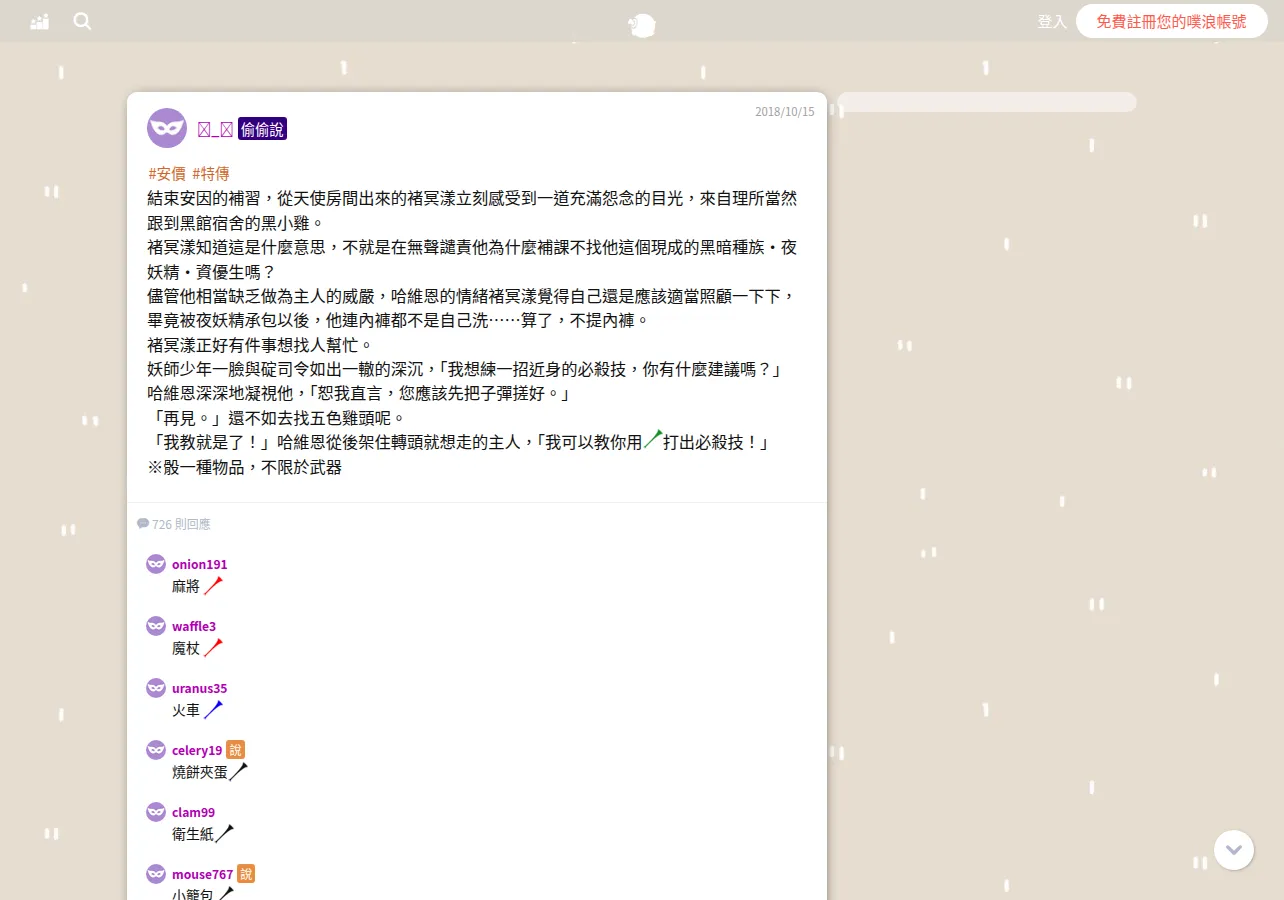1284x900 pixels.
Task: Click the reply text 火車
Action: pyautogui.click(x=186, y=711)
